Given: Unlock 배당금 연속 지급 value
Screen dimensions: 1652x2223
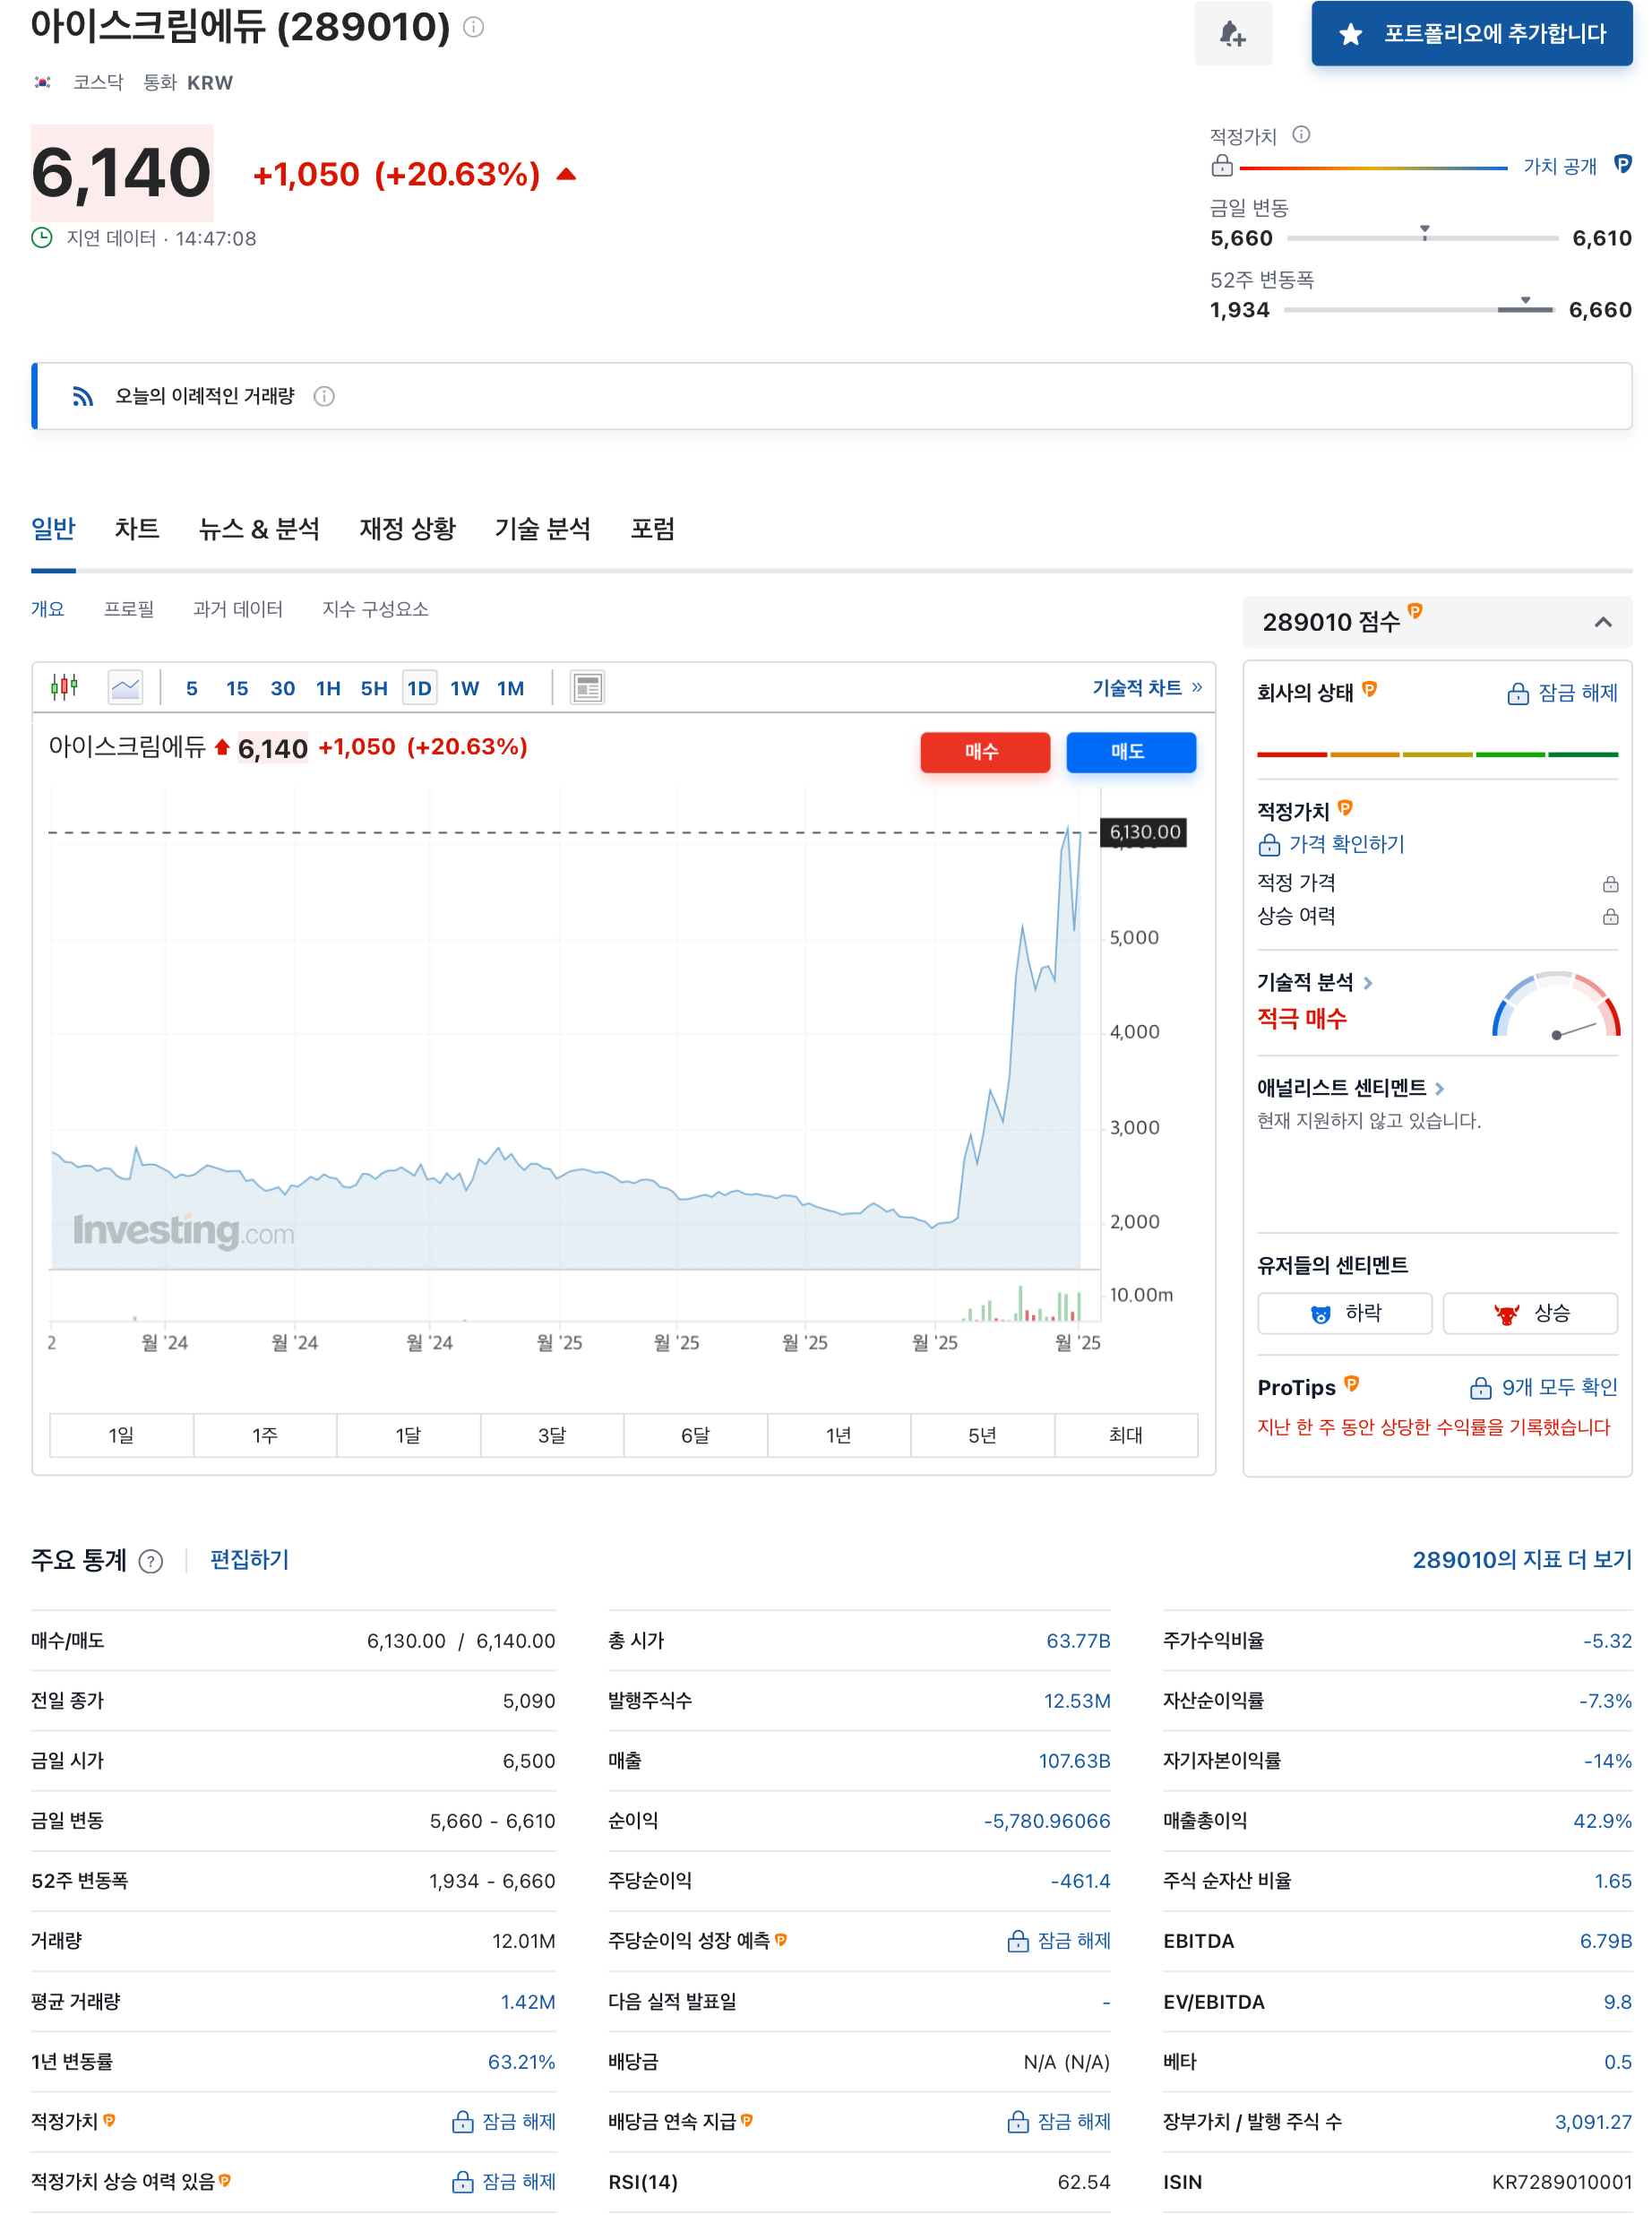Looking at the screenshot, I should (x=1059, y=2121).
